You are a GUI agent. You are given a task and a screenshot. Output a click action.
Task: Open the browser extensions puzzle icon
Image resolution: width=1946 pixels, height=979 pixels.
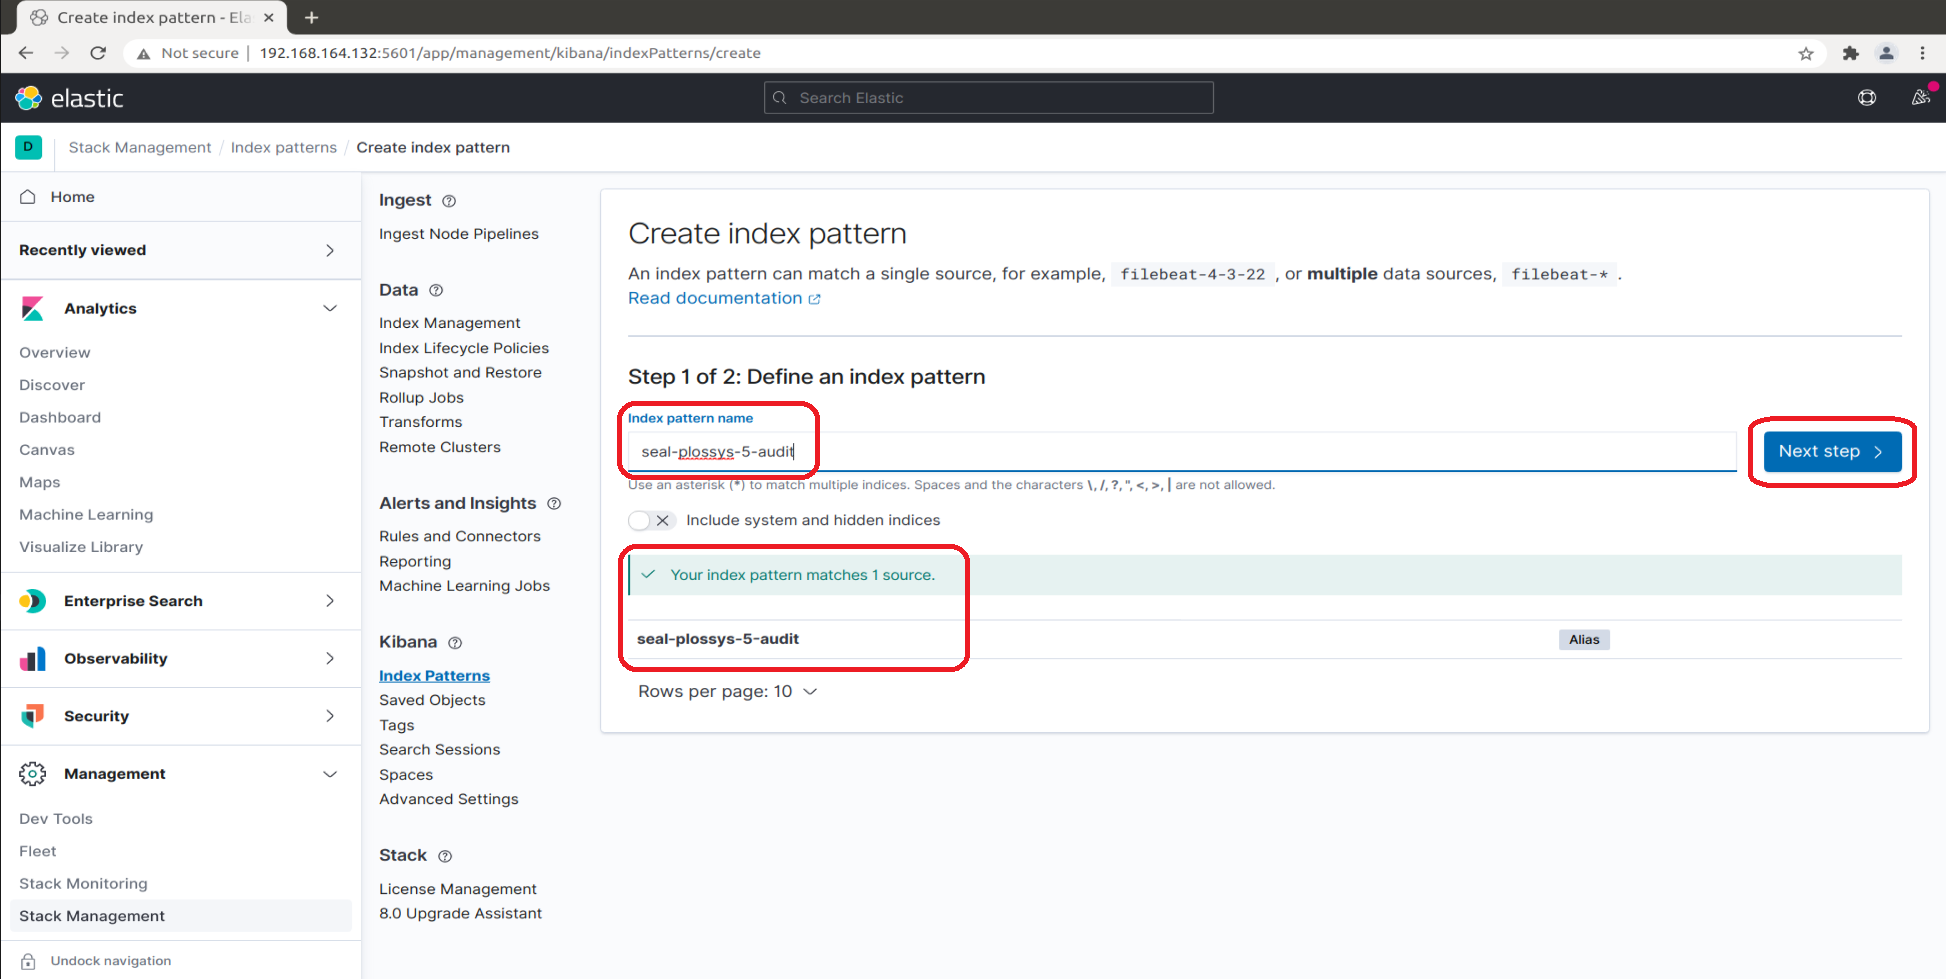[x=1850, y=54]
